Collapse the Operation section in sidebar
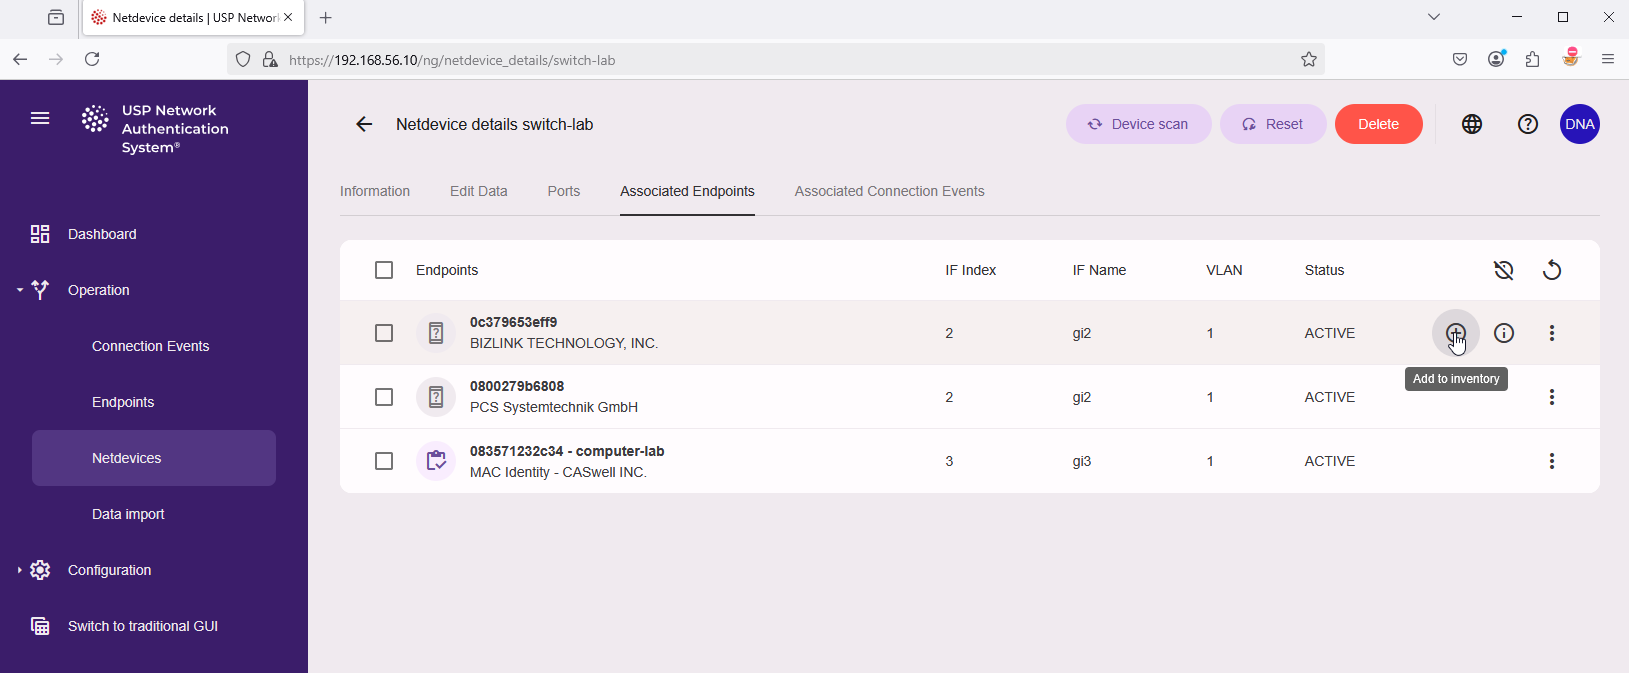Screen dimensions: 1629x673 [x=20, y=290]
